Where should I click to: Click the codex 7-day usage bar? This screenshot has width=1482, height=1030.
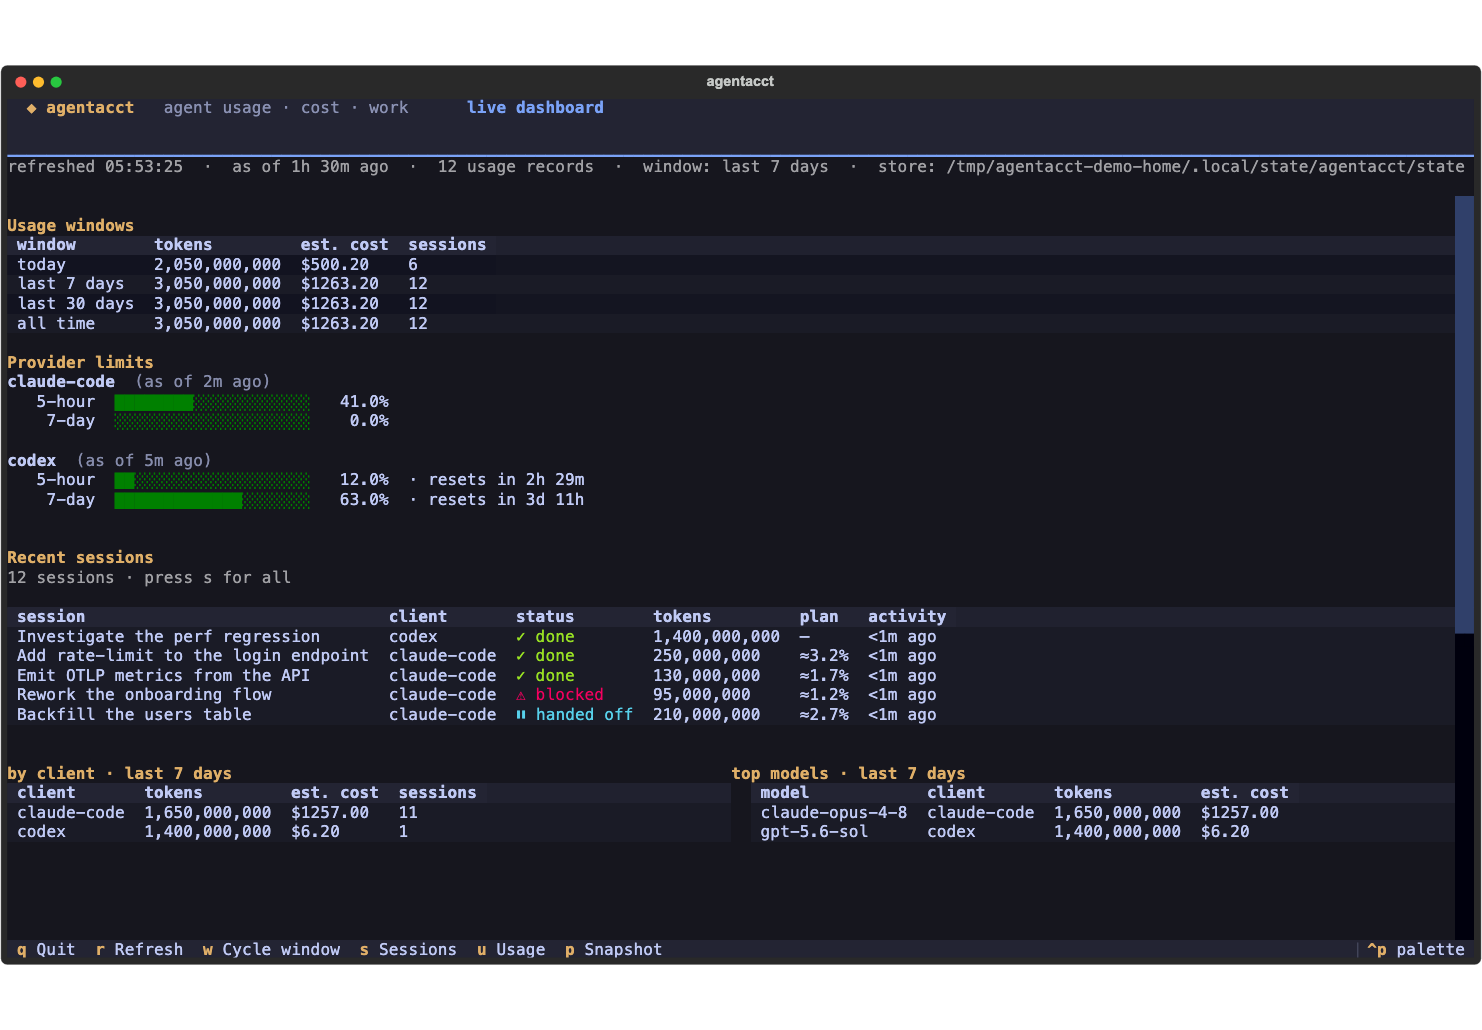click(x=212, y=500)
